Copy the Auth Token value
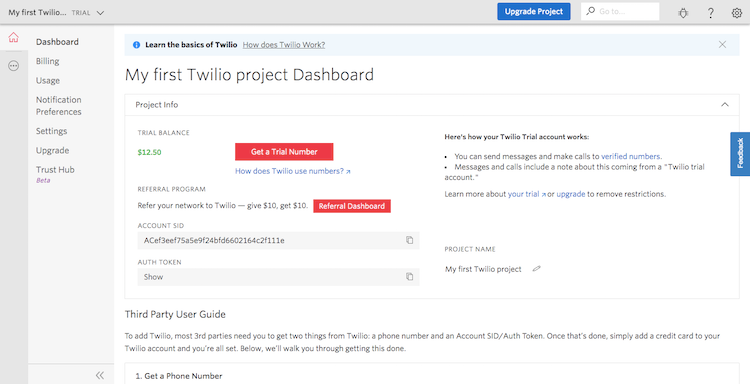This screenshot has height=384, width=750. (409, 276)
